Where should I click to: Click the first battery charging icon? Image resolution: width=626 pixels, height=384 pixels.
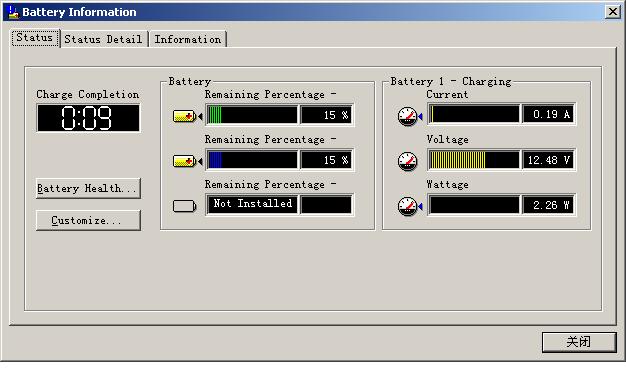click(x=185, y=116)
